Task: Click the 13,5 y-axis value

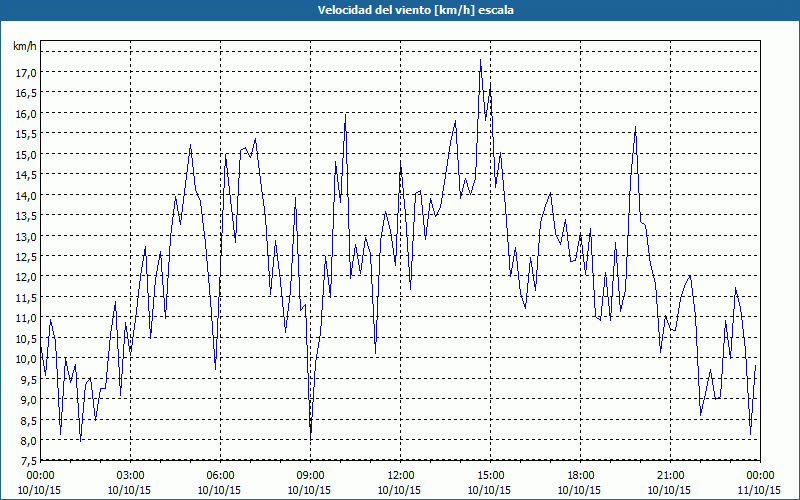Action: tap(26, 216)
